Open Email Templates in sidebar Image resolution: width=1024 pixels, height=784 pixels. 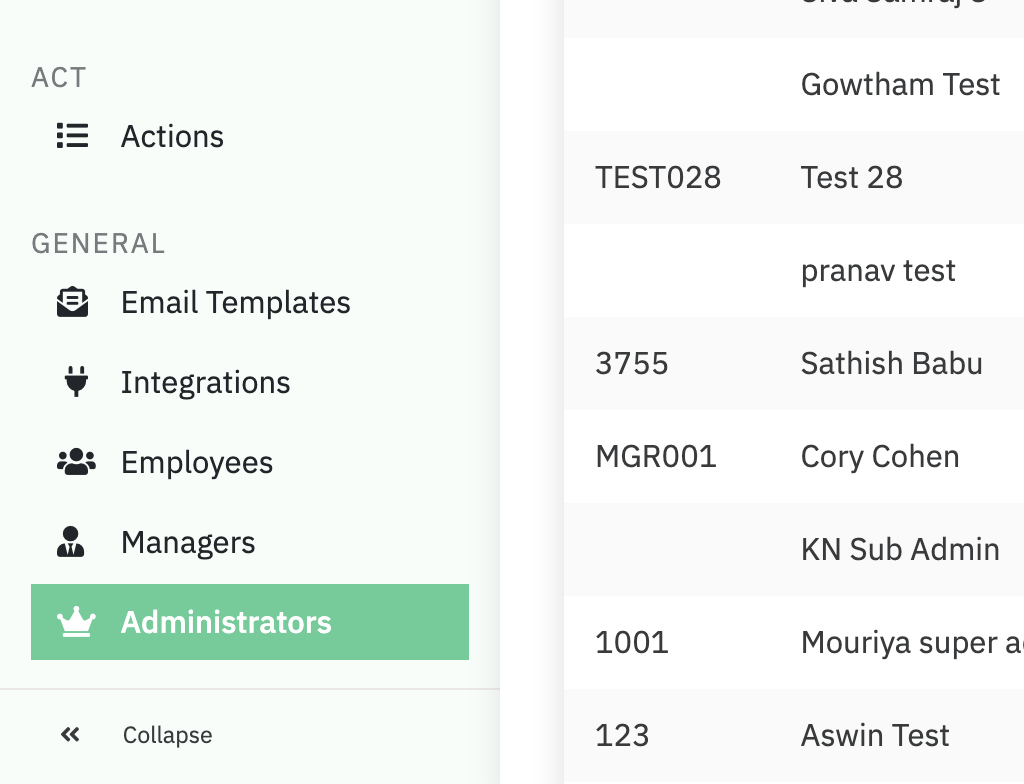click(x=235, y=302)
